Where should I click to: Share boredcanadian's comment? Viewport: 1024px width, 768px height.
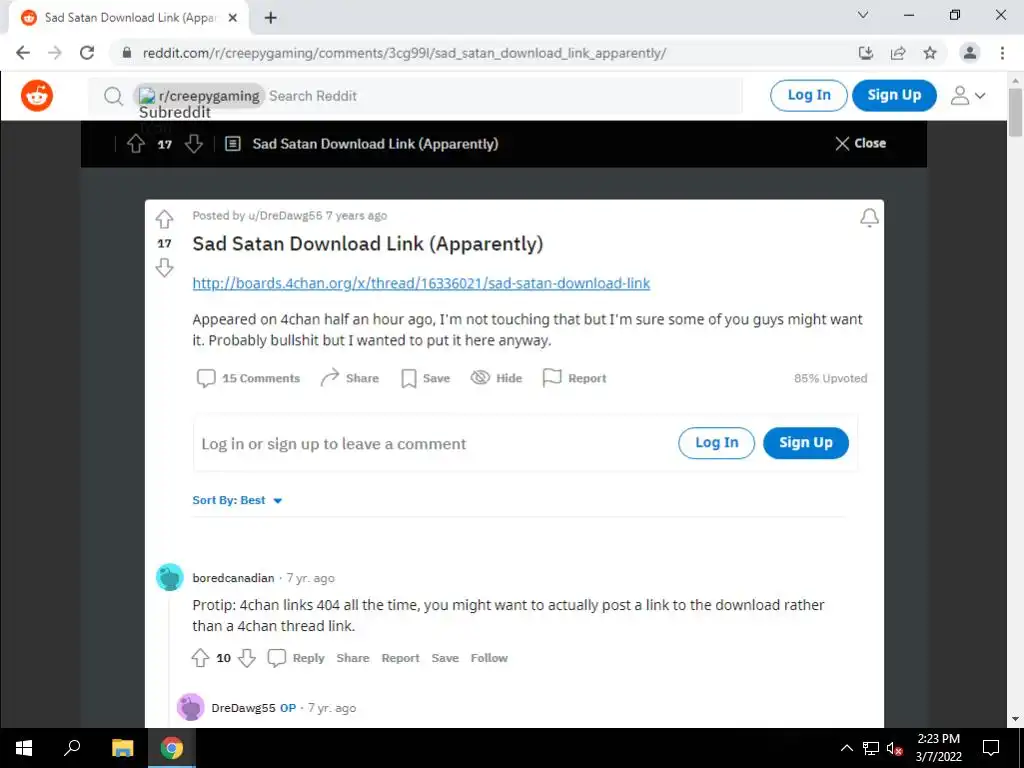point(353,658)
